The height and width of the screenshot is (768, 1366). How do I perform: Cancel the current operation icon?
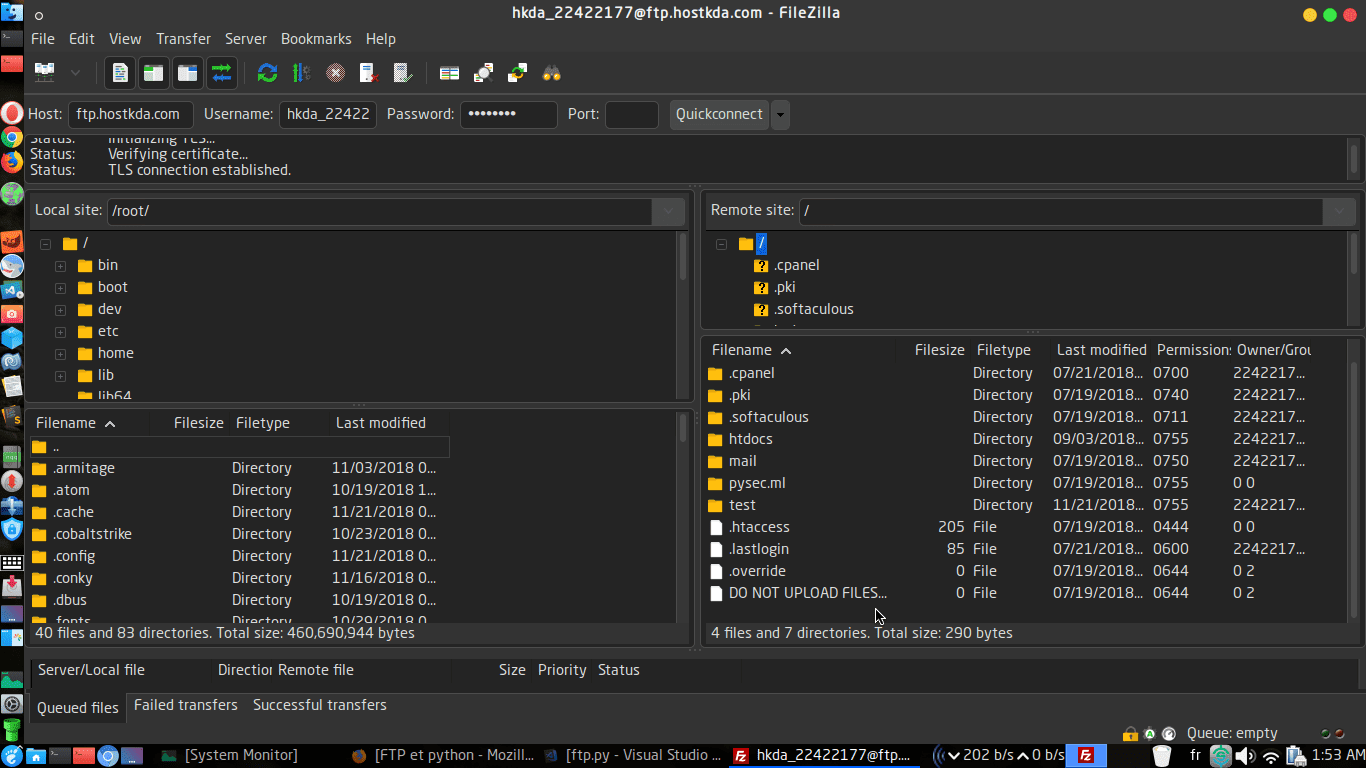tap(335, 72)
